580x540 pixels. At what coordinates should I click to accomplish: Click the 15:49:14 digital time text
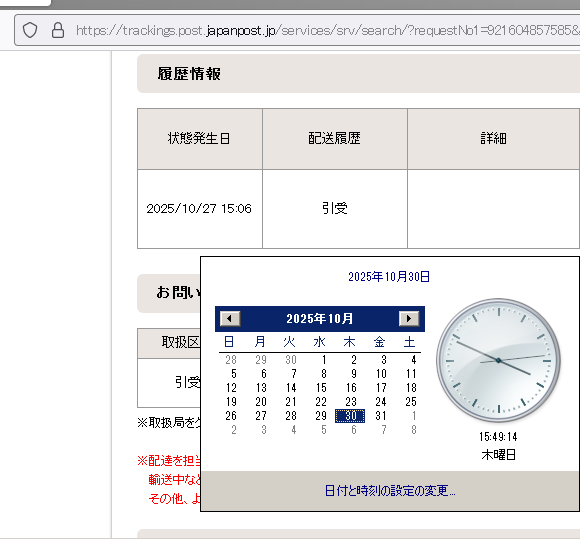click(498, 437)
